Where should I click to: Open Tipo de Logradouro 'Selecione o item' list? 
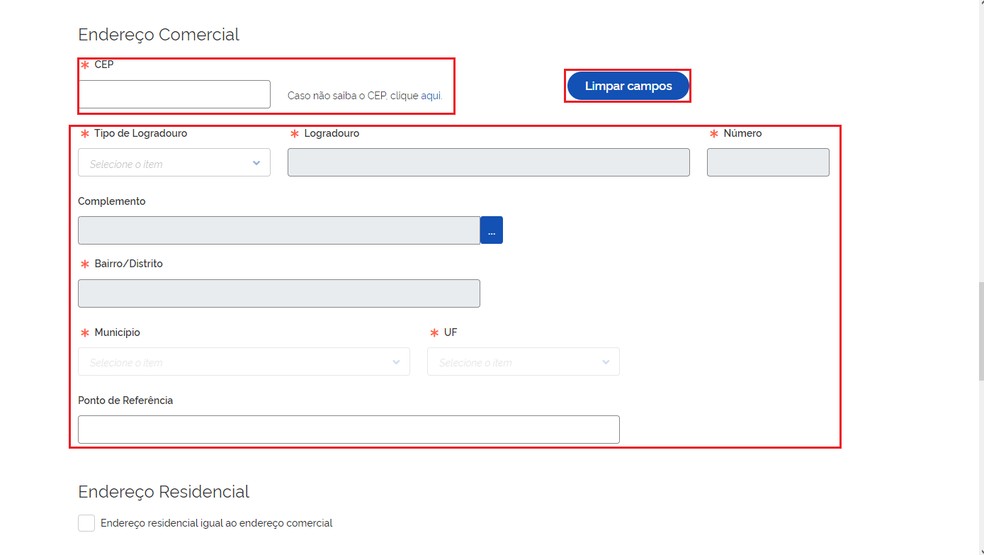click(165, 163)
